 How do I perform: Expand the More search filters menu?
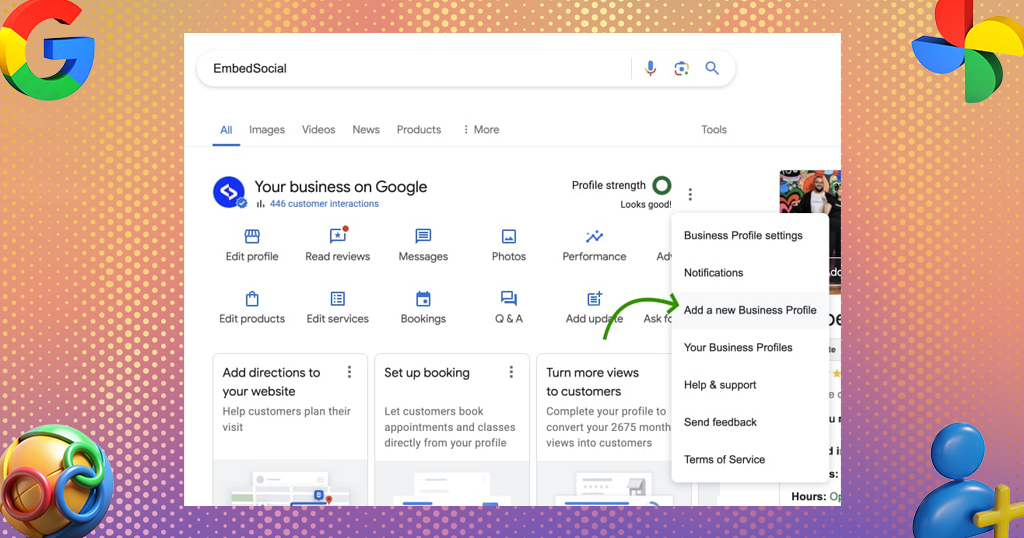[481, 129]
